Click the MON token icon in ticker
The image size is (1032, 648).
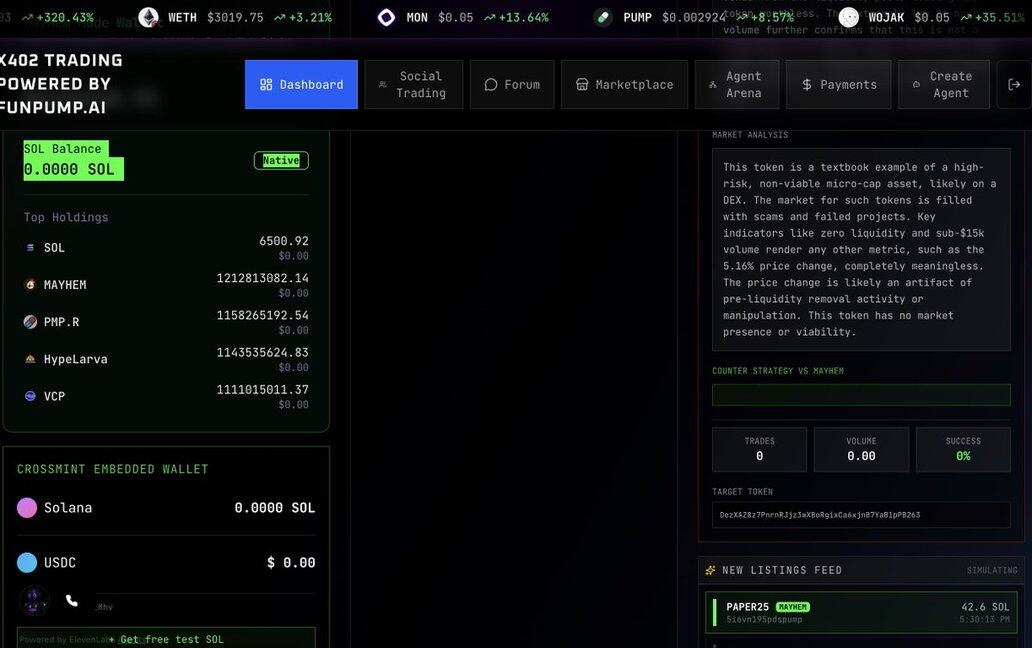click(386, 17)
